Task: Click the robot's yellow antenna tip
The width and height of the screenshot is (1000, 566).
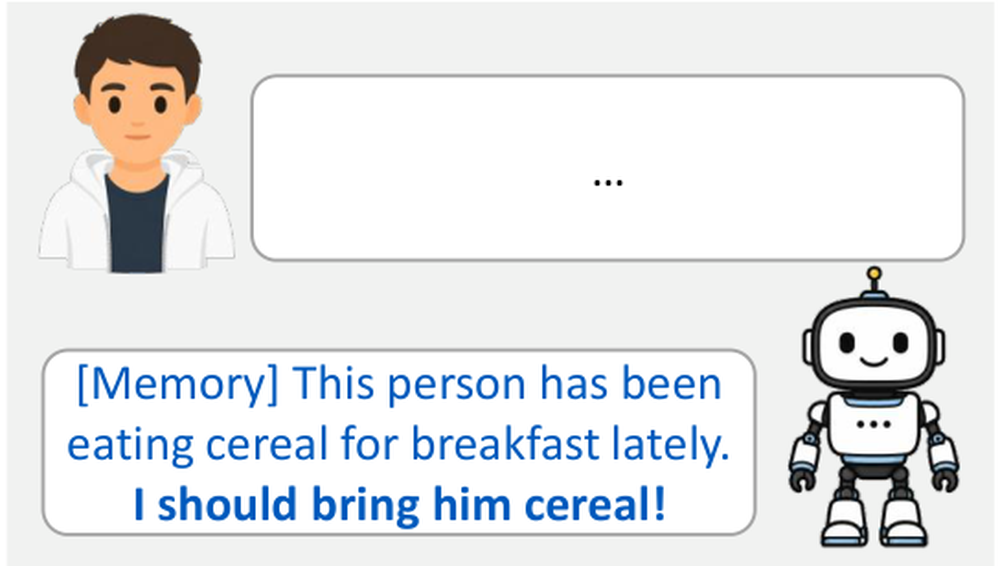Action: [x=874, y=274]
